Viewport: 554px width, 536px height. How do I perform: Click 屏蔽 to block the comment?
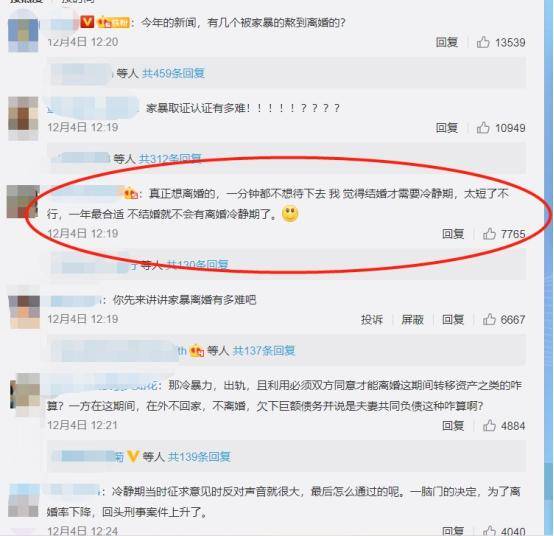click(x=412, y=320)
